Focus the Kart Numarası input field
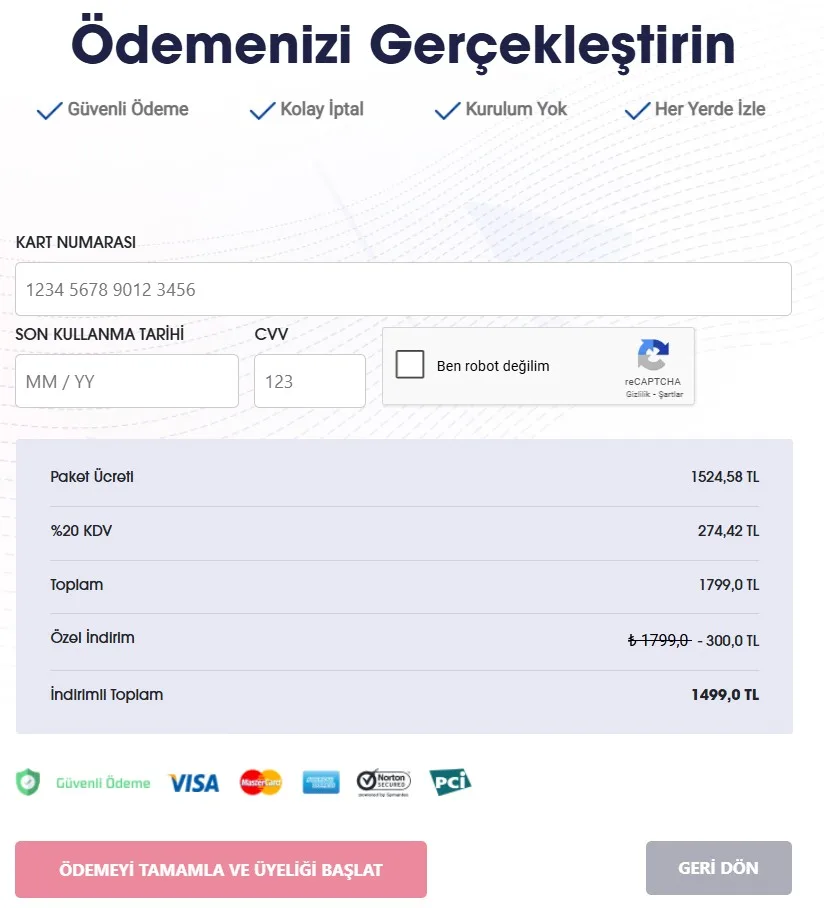This screenshot has width=824, height=908. click(403, 289)
